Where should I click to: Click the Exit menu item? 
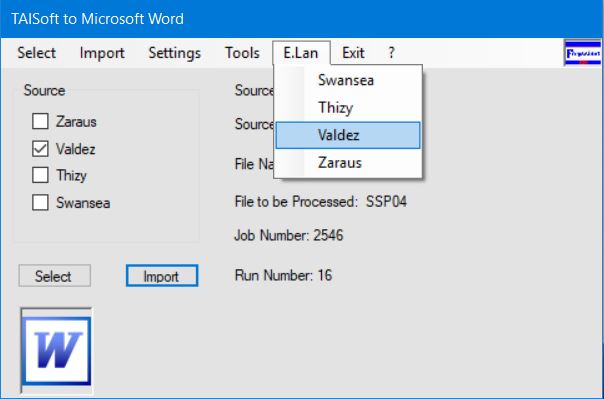coord(353,53)
